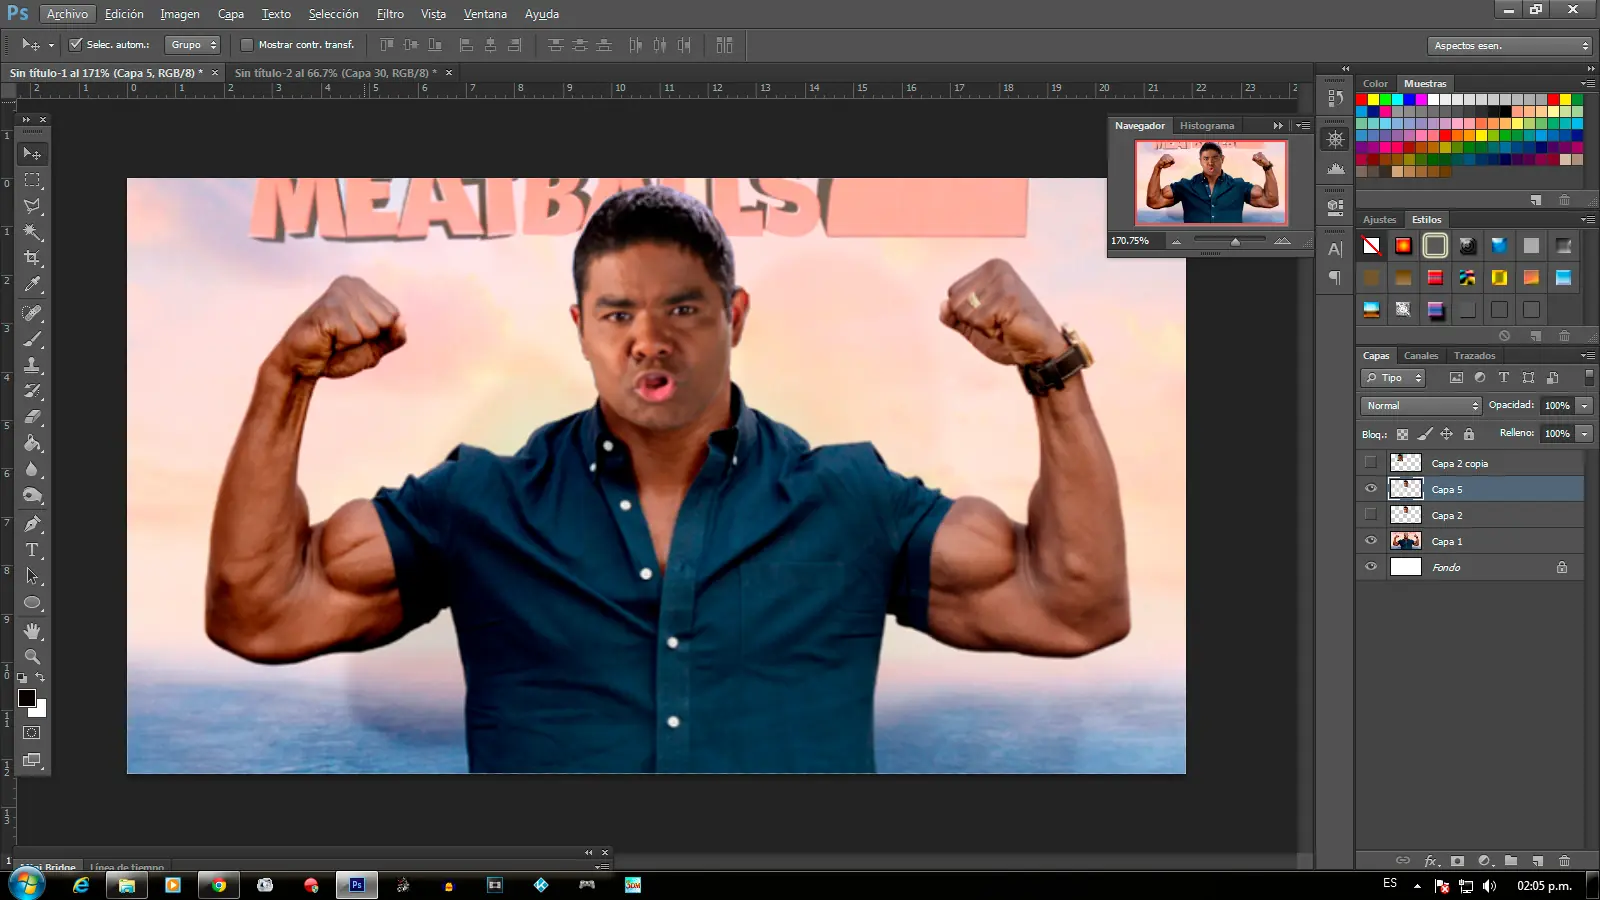Select the Paint Bucket tool

[x=32, y=443]
